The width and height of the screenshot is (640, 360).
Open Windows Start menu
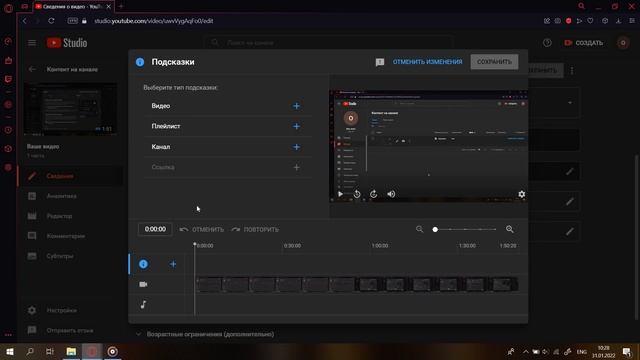click(9, 351)
